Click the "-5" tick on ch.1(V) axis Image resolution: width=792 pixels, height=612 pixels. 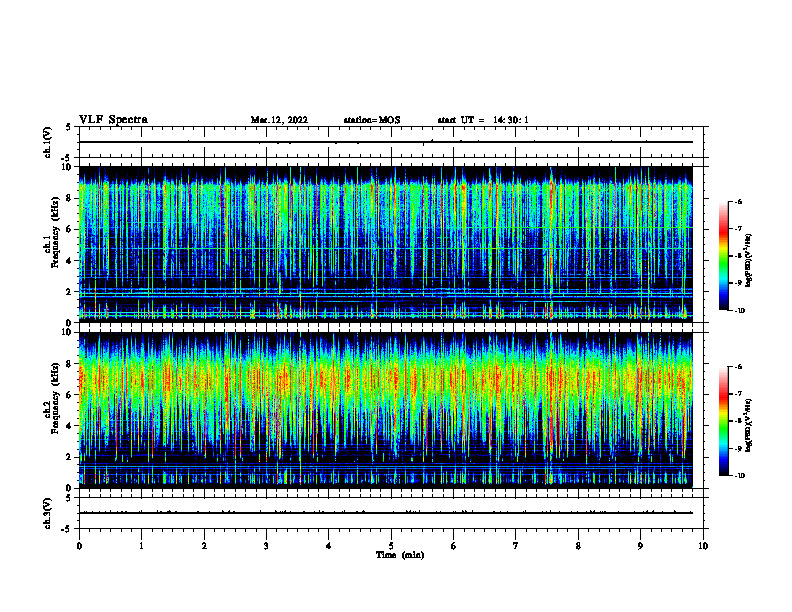pos(67,158)
